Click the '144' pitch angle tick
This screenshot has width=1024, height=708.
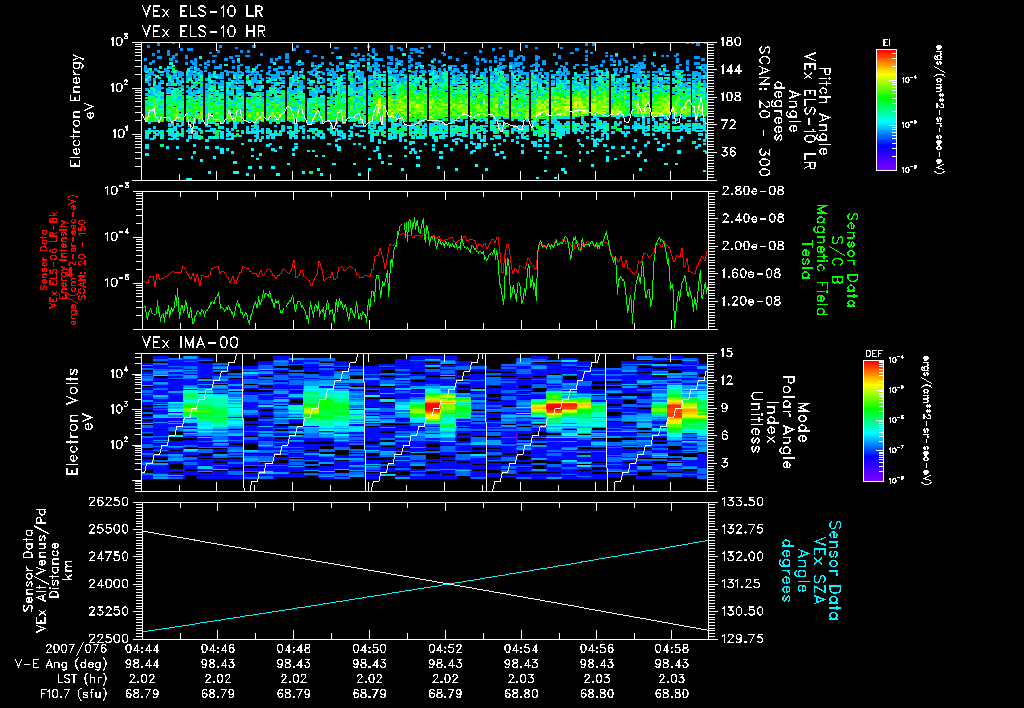pos(731,69)
